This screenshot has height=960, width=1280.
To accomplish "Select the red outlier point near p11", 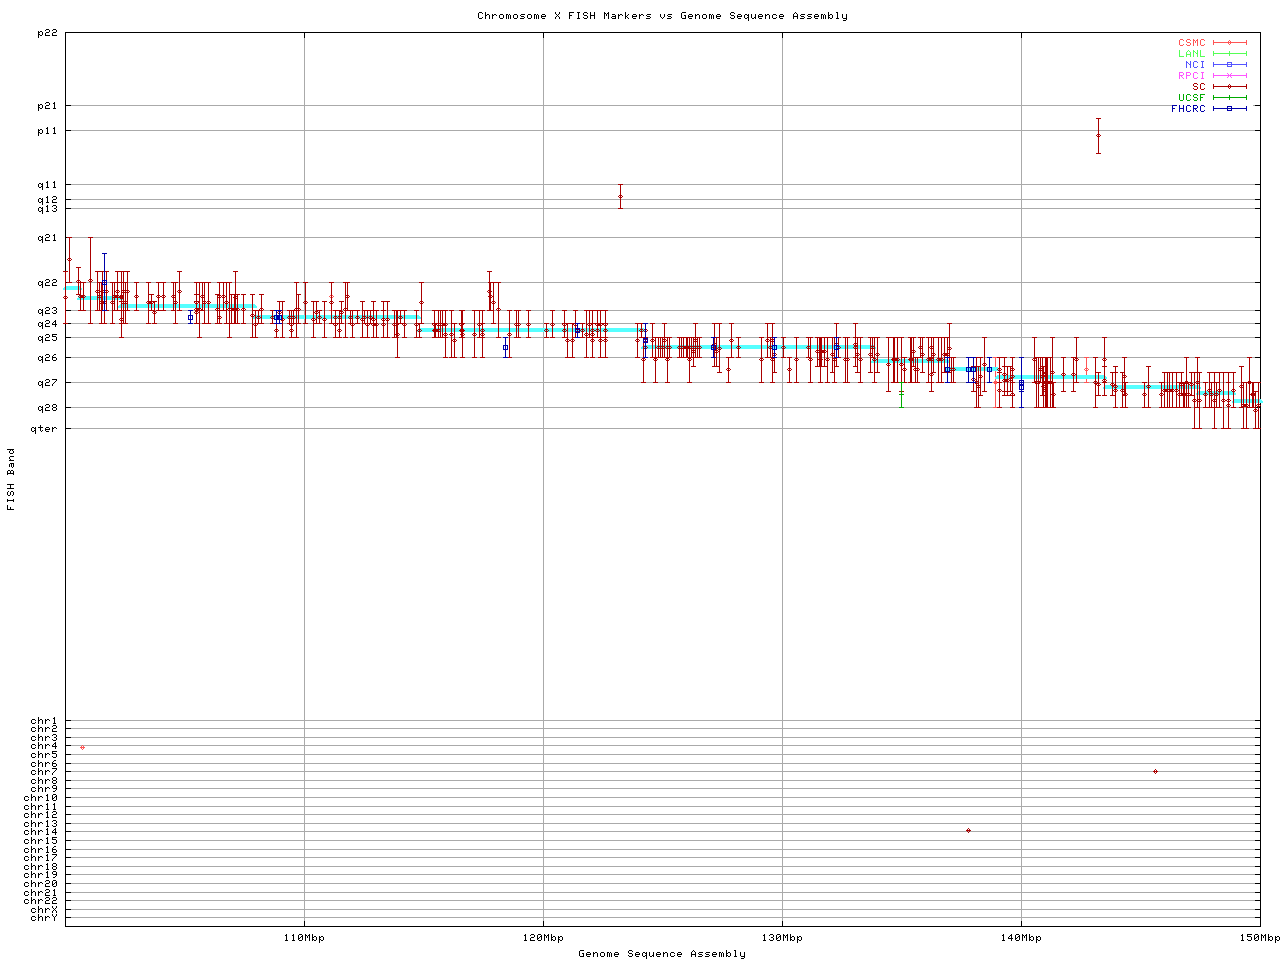I will [1098, 135].
